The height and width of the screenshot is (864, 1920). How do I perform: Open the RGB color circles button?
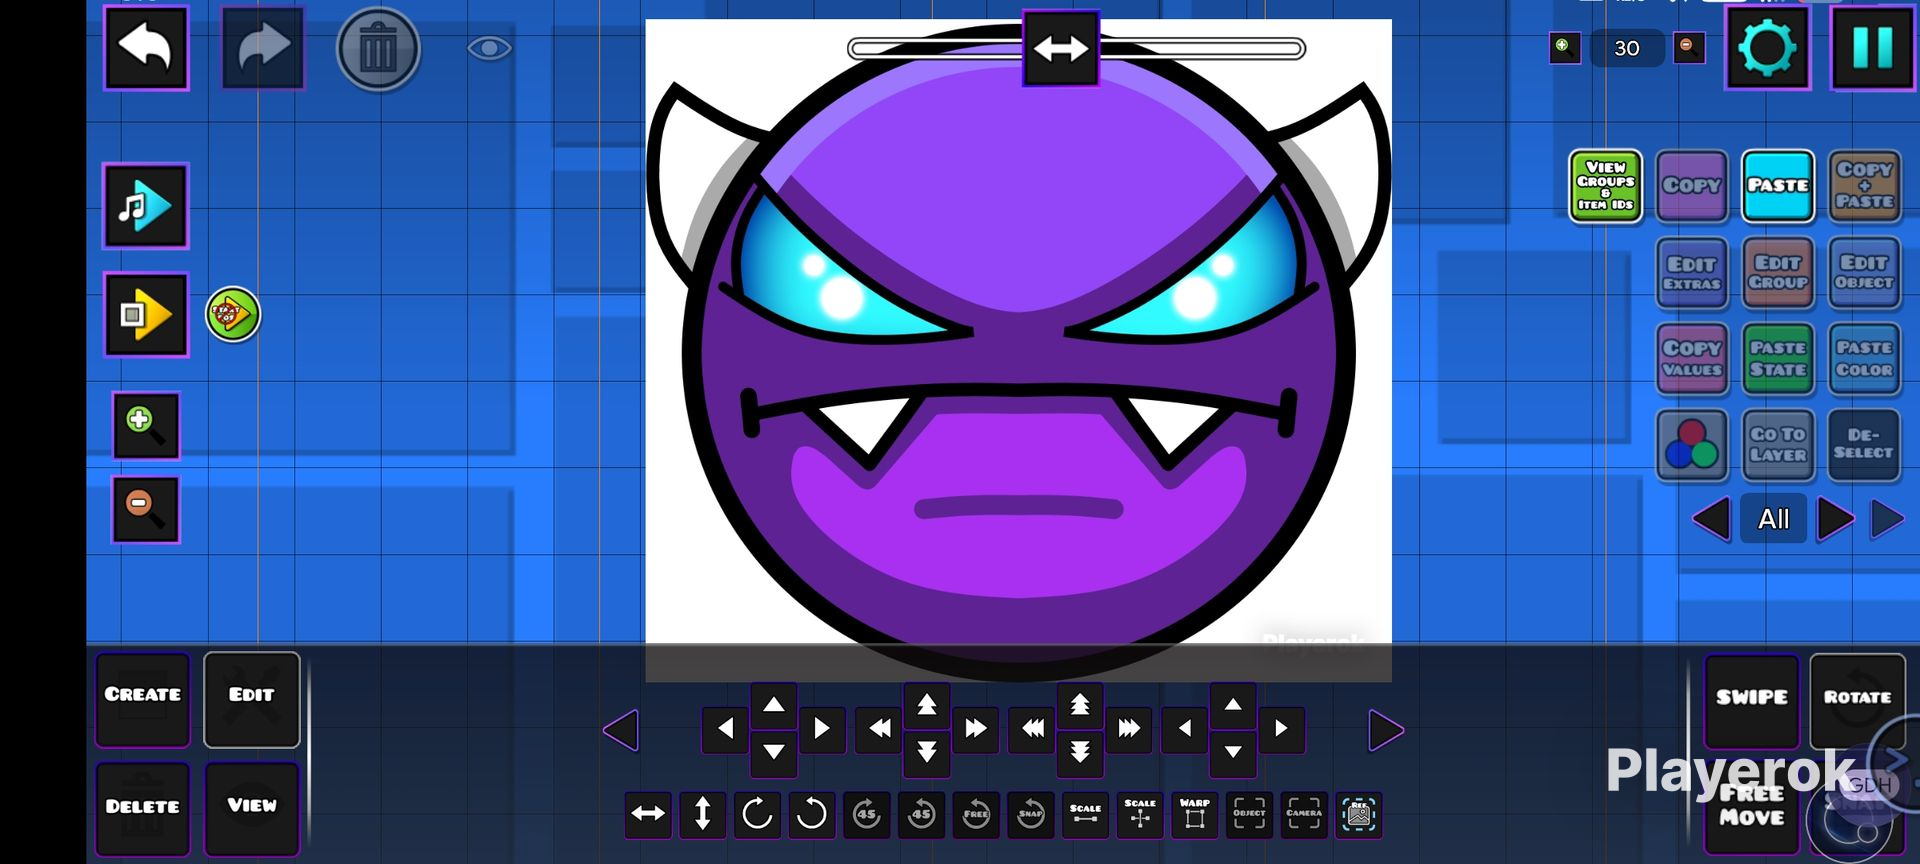click(x=1692, y=445)
